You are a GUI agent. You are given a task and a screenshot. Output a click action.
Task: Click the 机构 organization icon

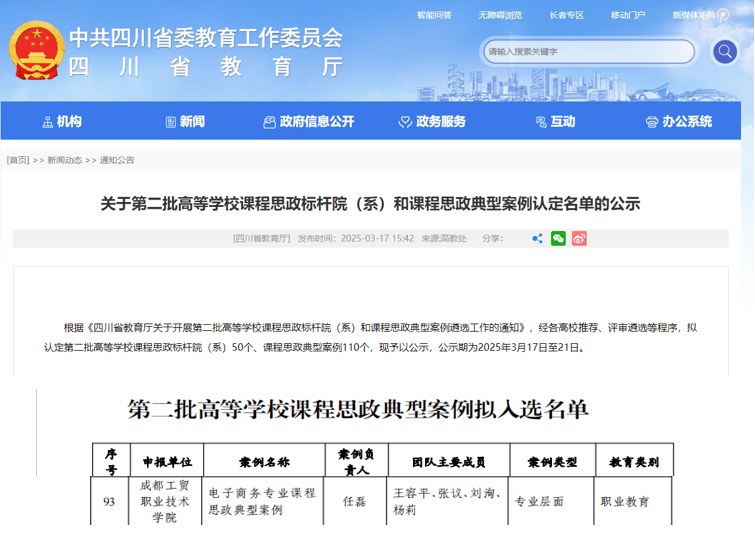pyautogui.click(x=48, y=122)
